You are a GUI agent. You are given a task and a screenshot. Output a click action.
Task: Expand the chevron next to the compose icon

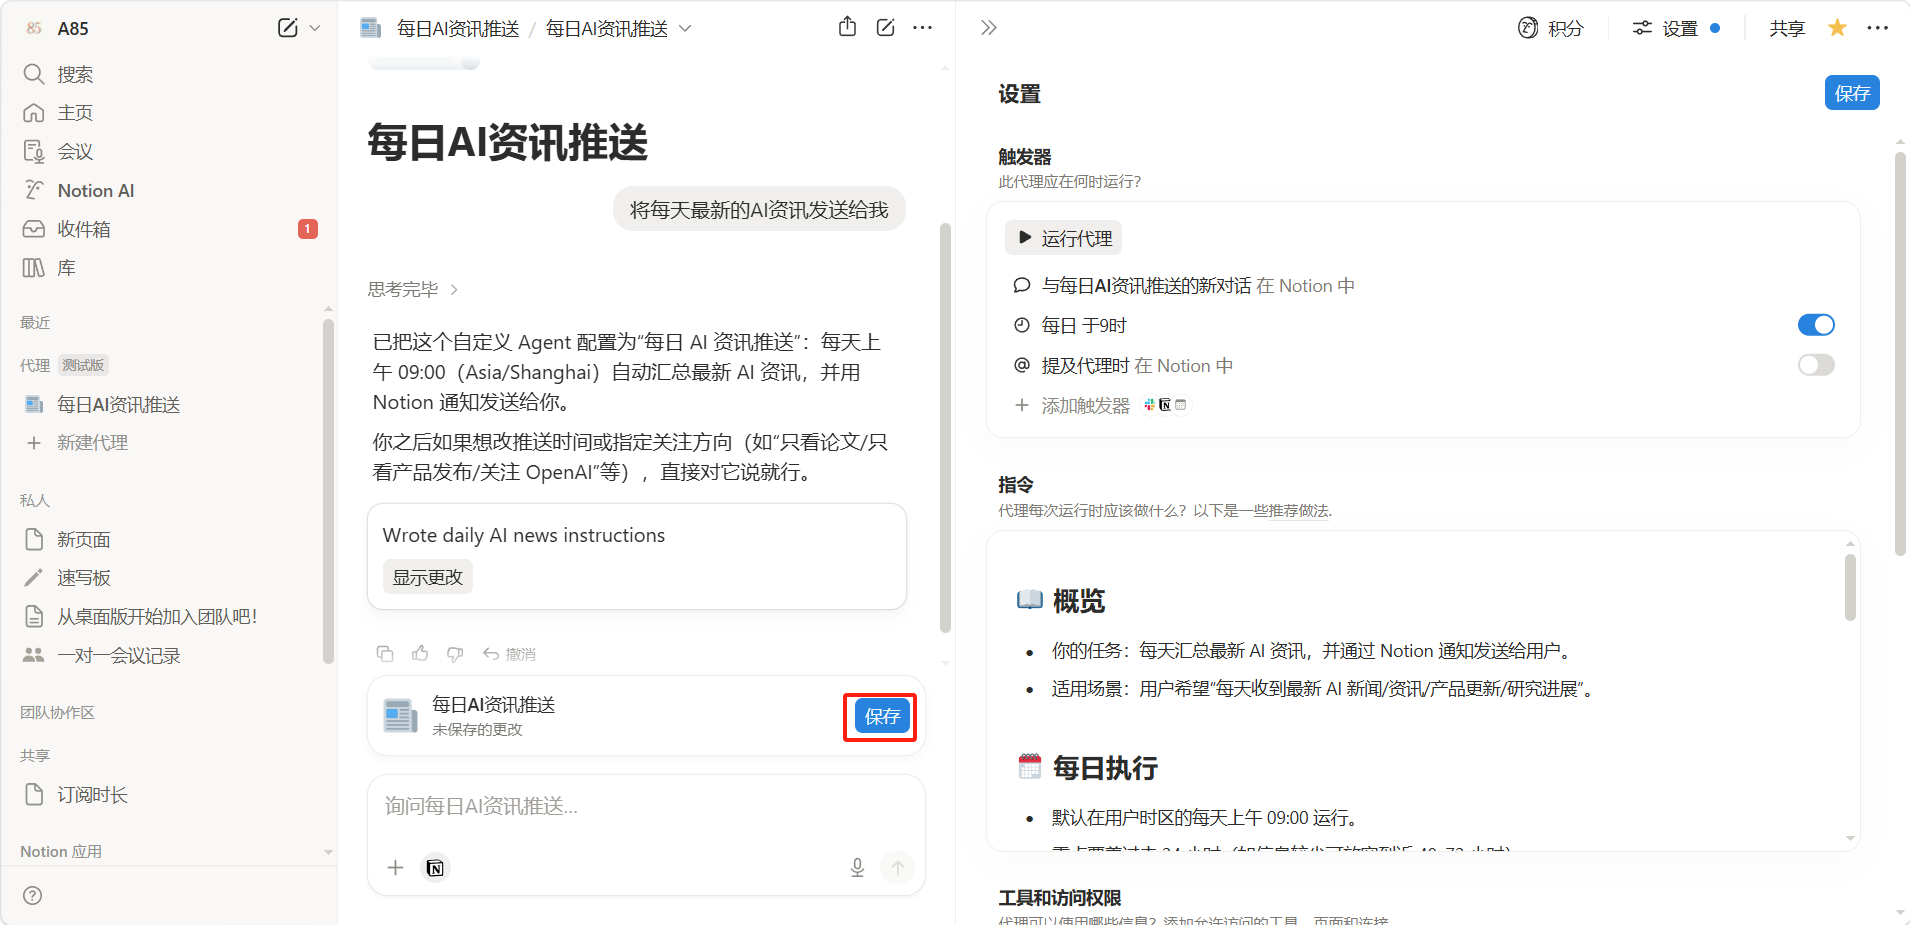click(x=315, y=28)
